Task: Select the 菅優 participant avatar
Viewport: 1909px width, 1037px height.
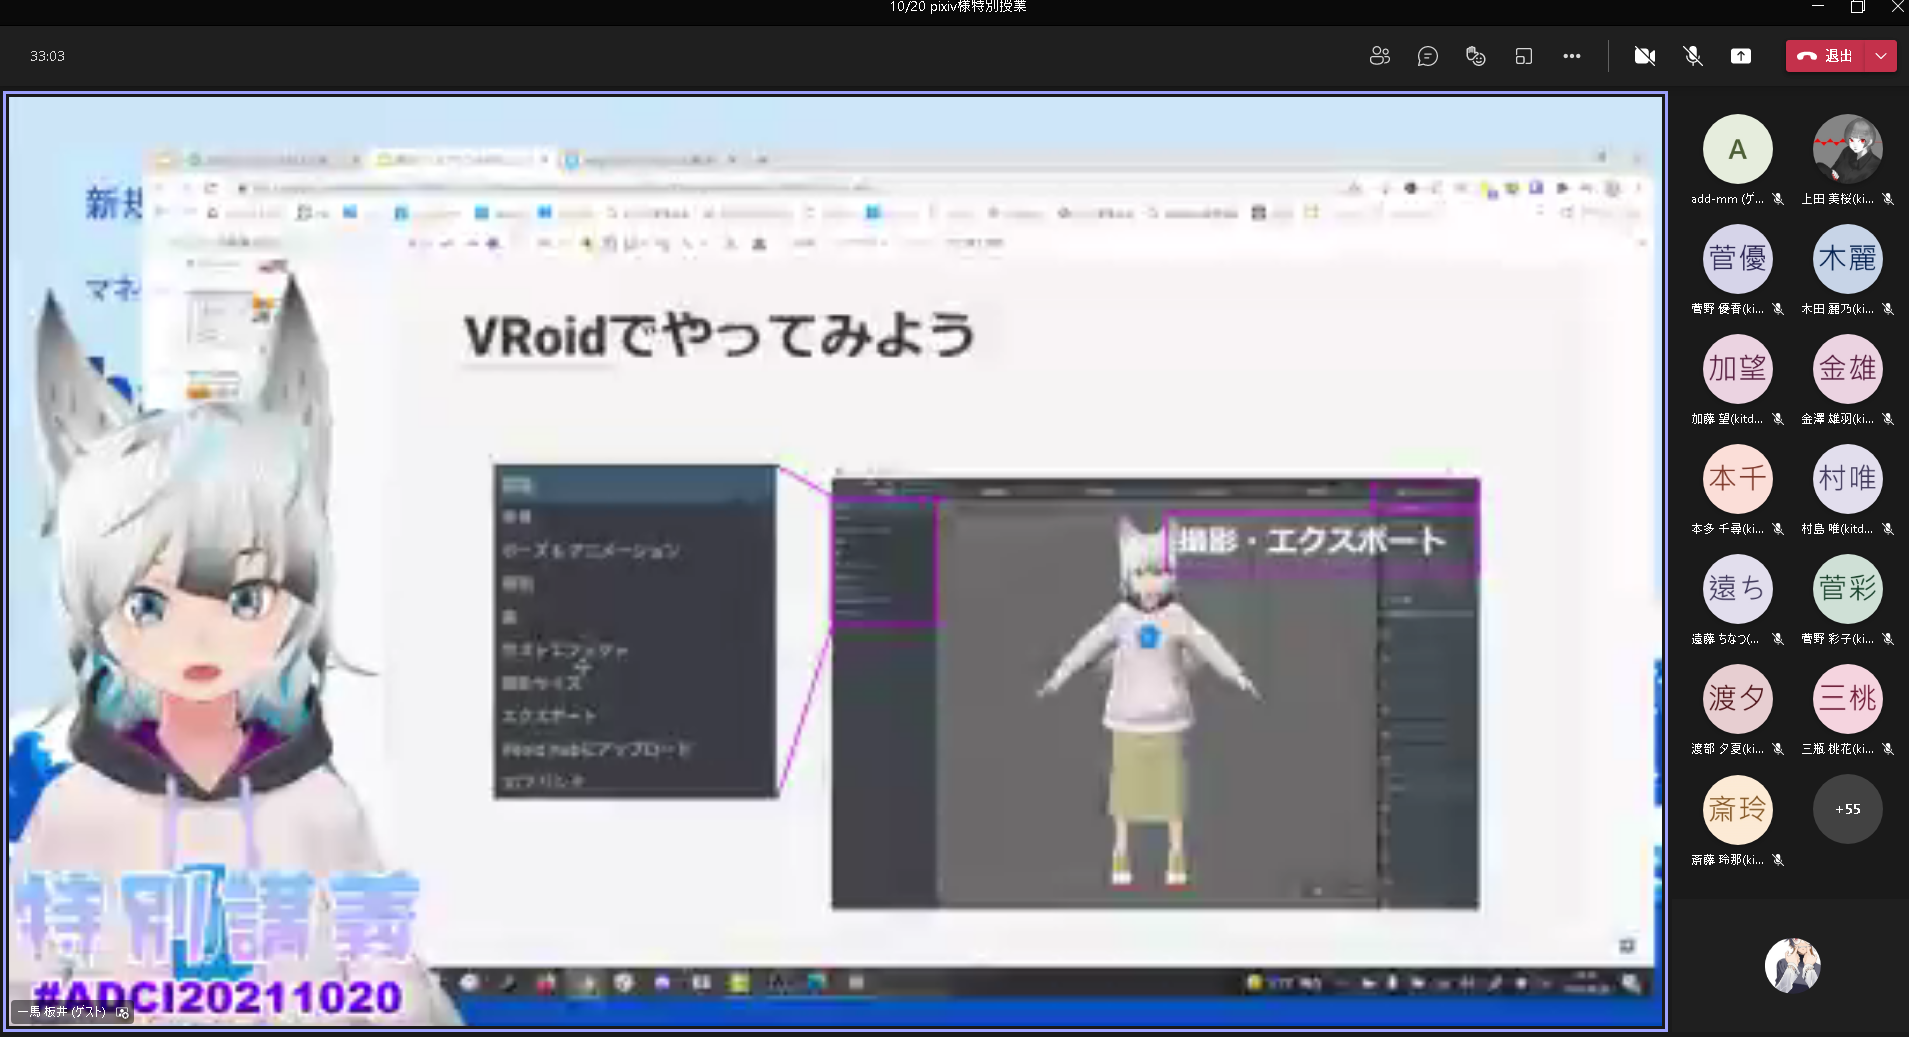Action: click(1737, 259)
